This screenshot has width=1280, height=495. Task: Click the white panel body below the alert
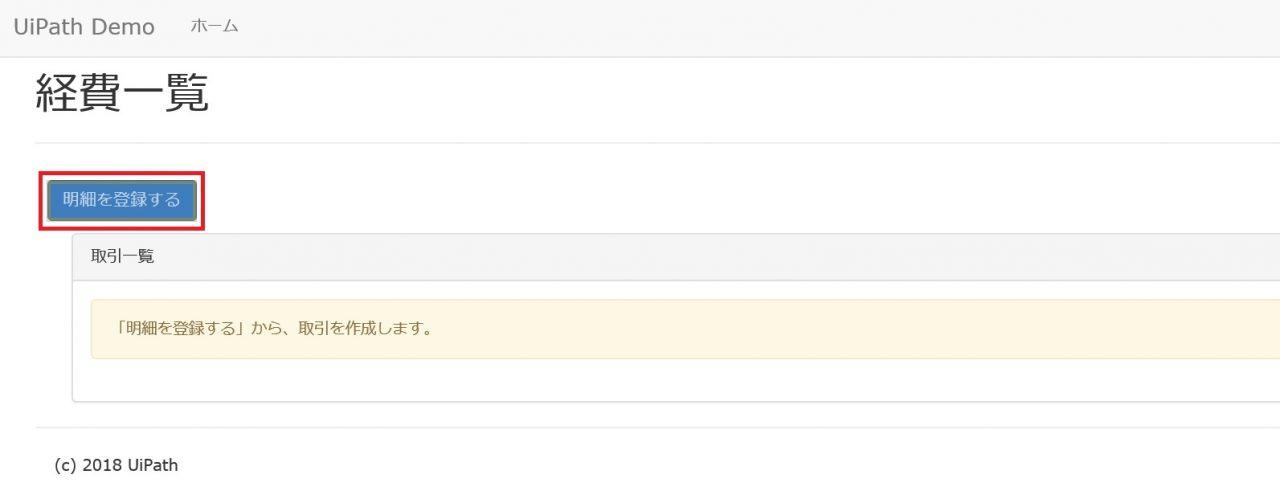pos(676,380)
